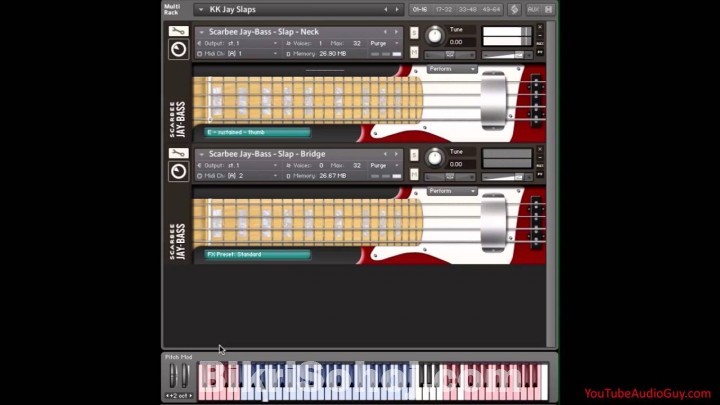Click the PV icon on Slap - Bridge
Viewport: 720px width, 405px height.
540,175
